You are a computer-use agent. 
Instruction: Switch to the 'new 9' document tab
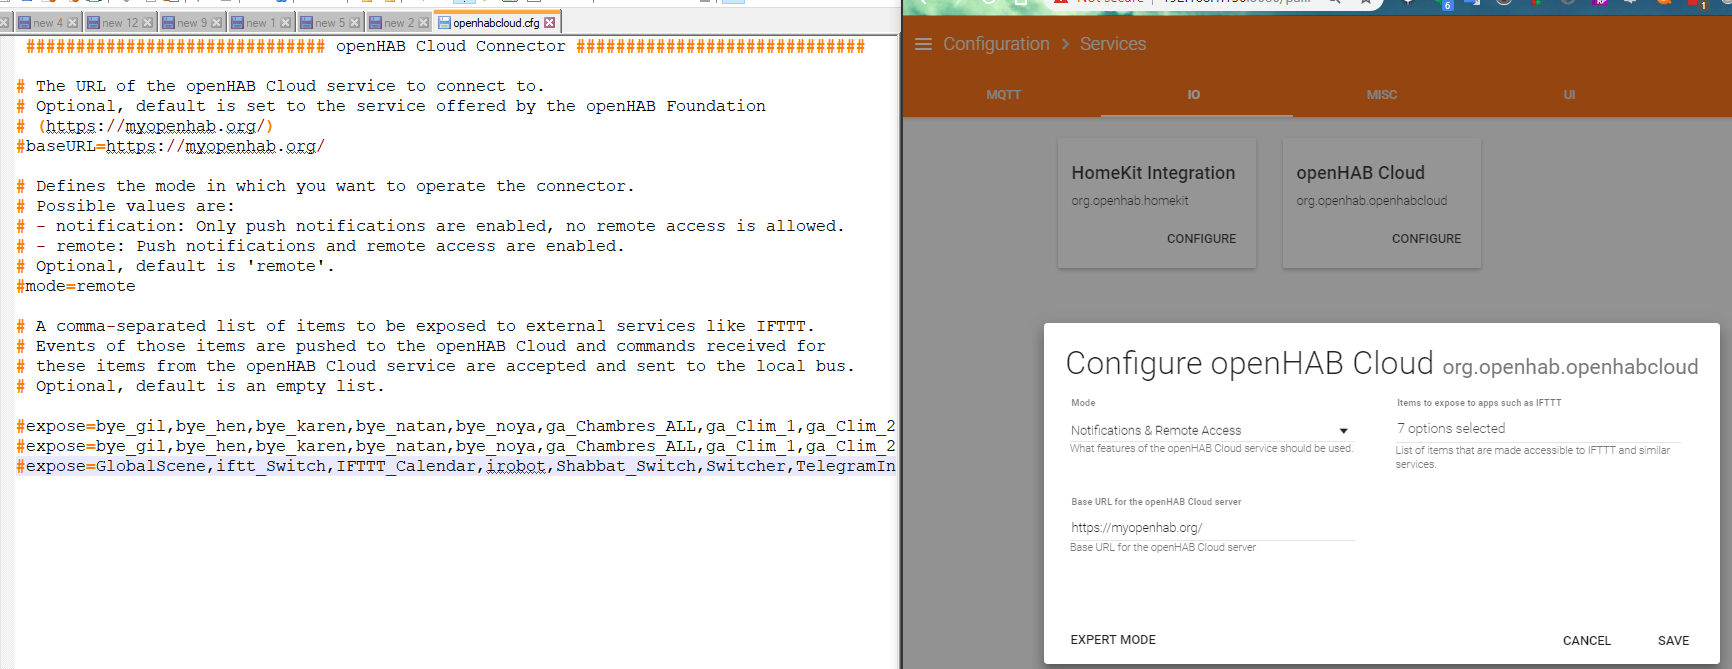192,23
